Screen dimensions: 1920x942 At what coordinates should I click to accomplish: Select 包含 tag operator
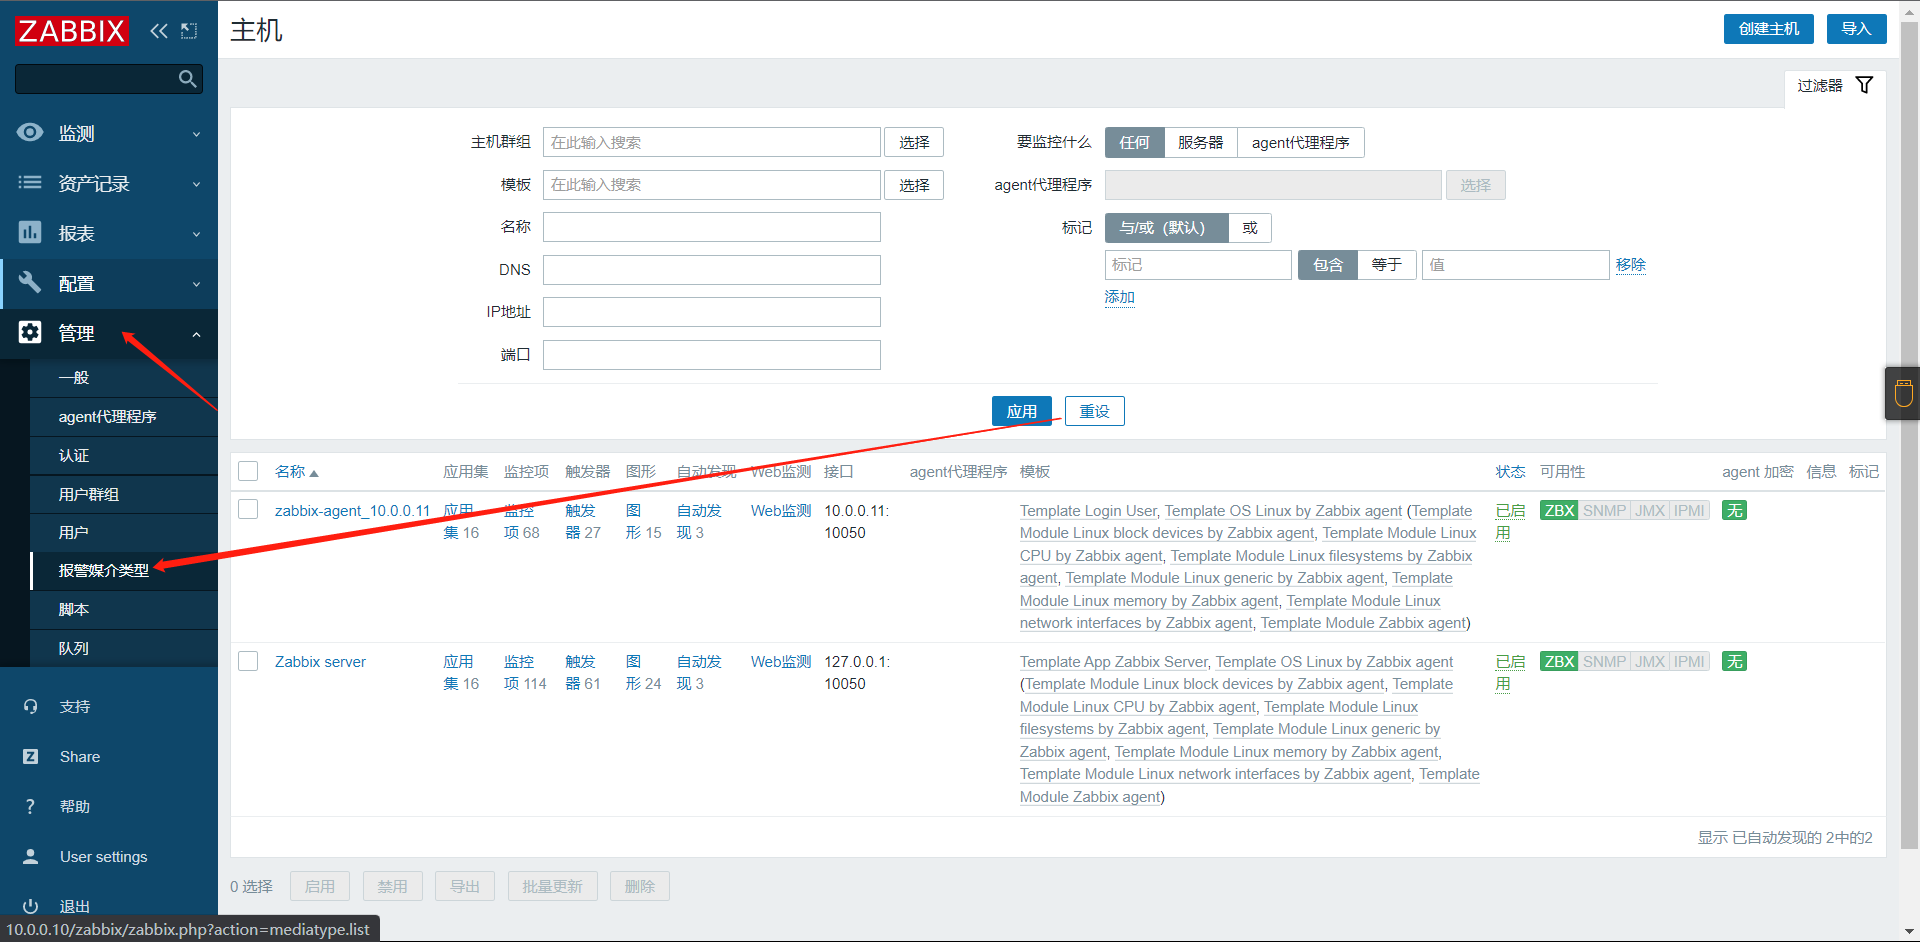[1328, 265]
